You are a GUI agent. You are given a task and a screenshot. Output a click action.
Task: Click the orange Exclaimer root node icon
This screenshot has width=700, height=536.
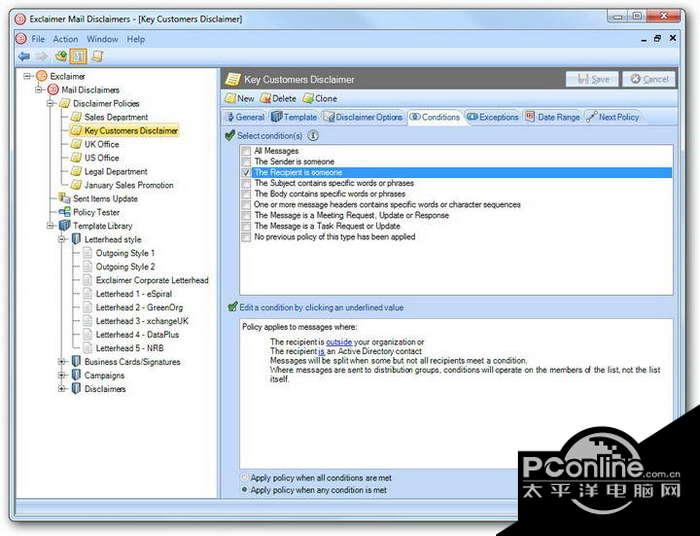click(42, 76)
